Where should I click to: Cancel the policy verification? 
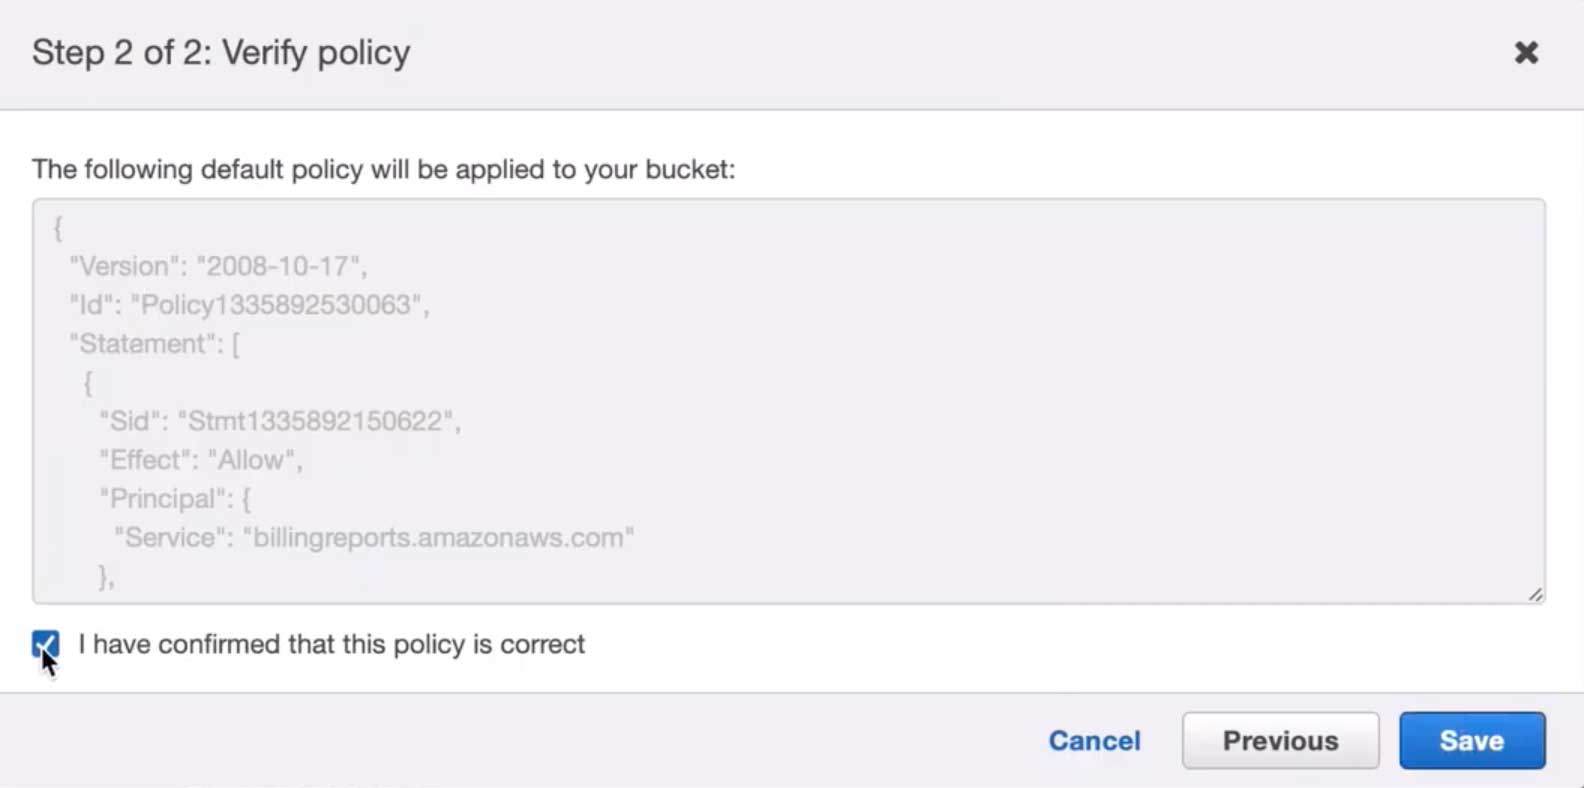coord(1094,741)
